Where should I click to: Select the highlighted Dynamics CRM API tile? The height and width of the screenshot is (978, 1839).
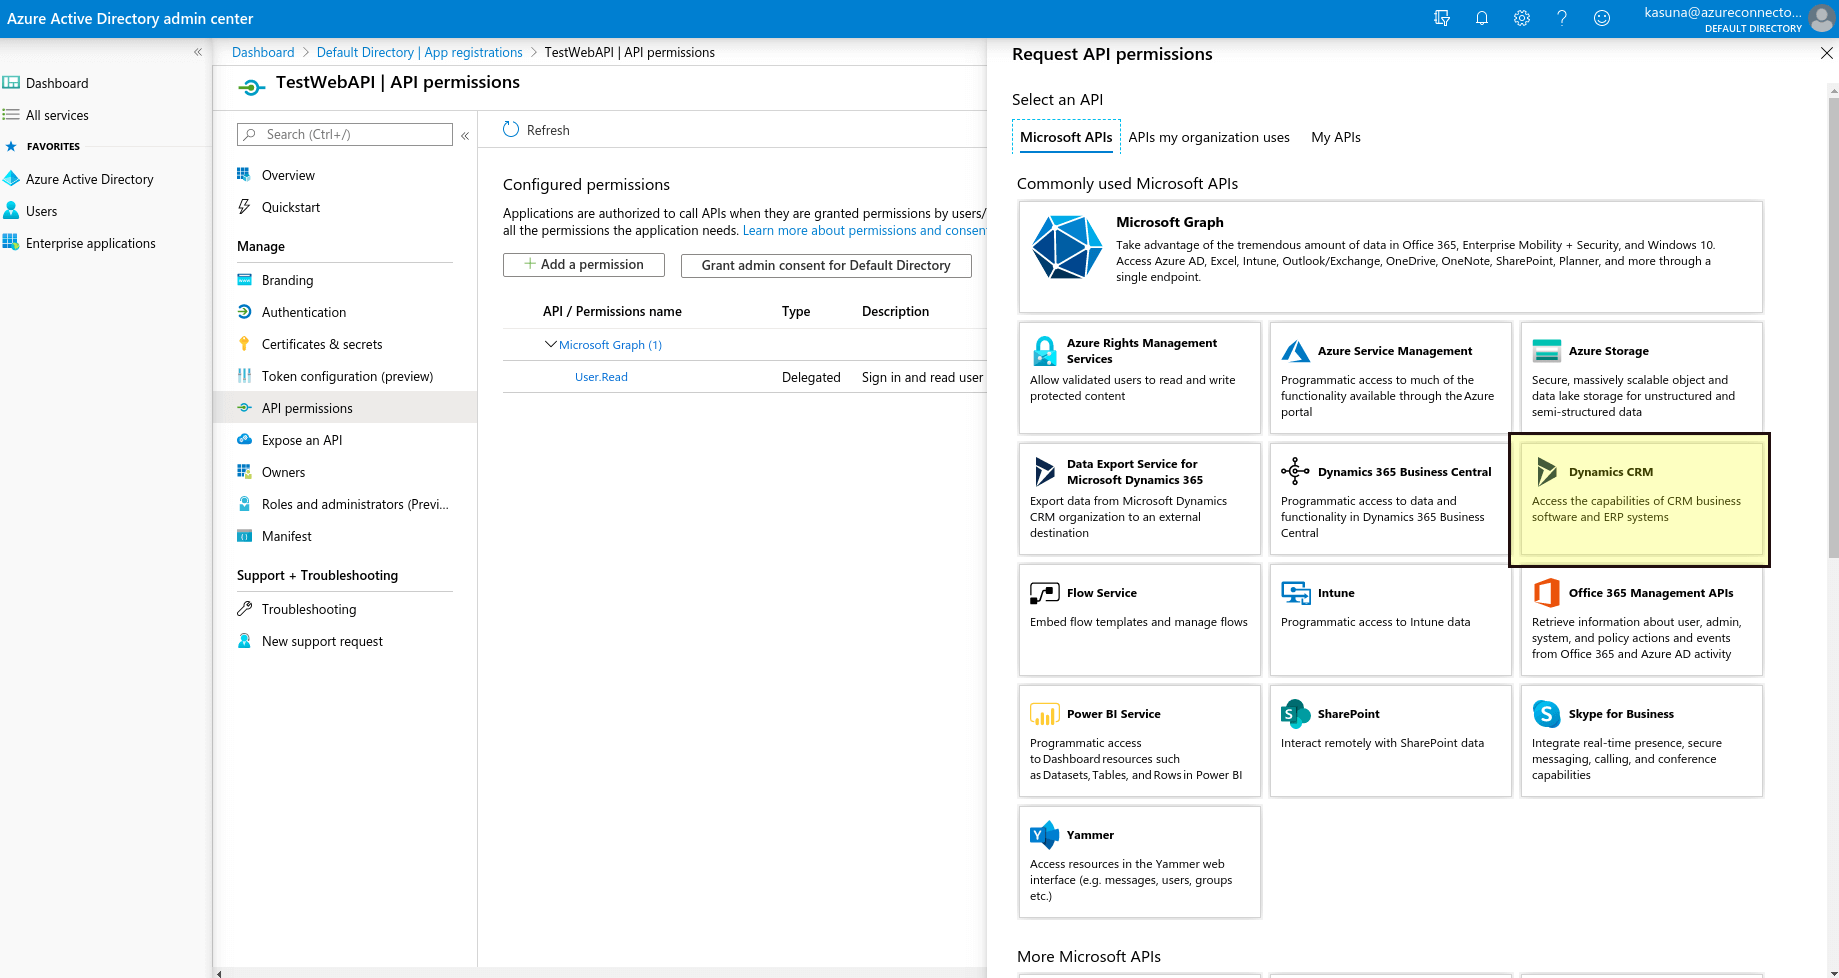1638,498
